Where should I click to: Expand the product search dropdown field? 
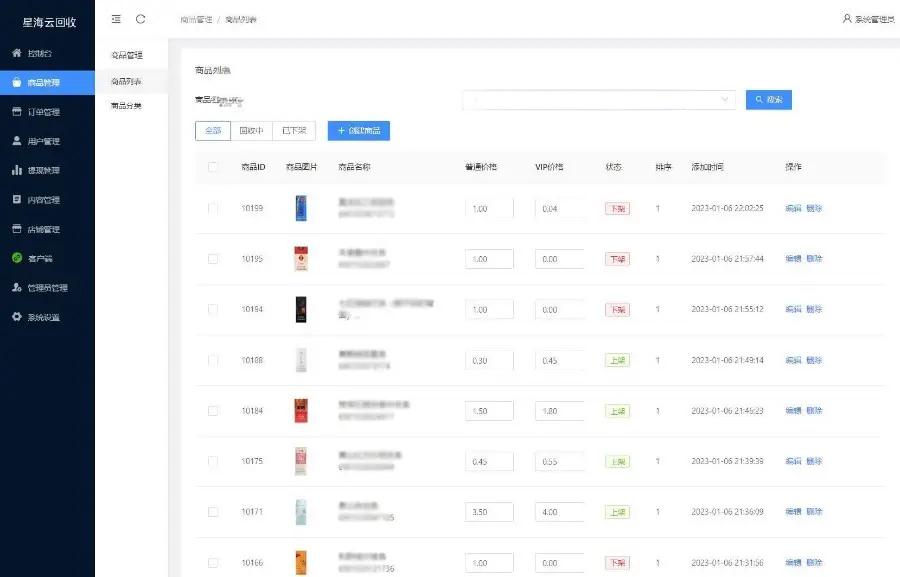click(599, 100)
